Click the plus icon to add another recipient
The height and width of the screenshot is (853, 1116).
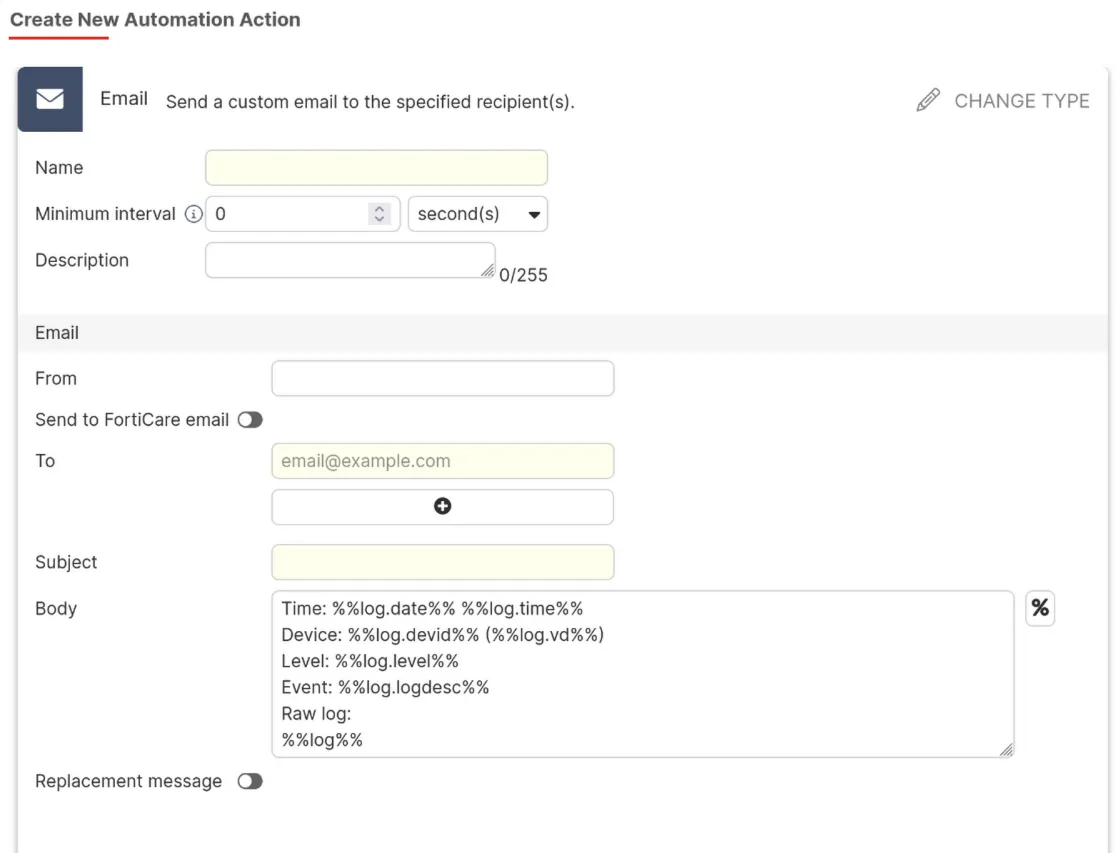[x=442, y=506]
